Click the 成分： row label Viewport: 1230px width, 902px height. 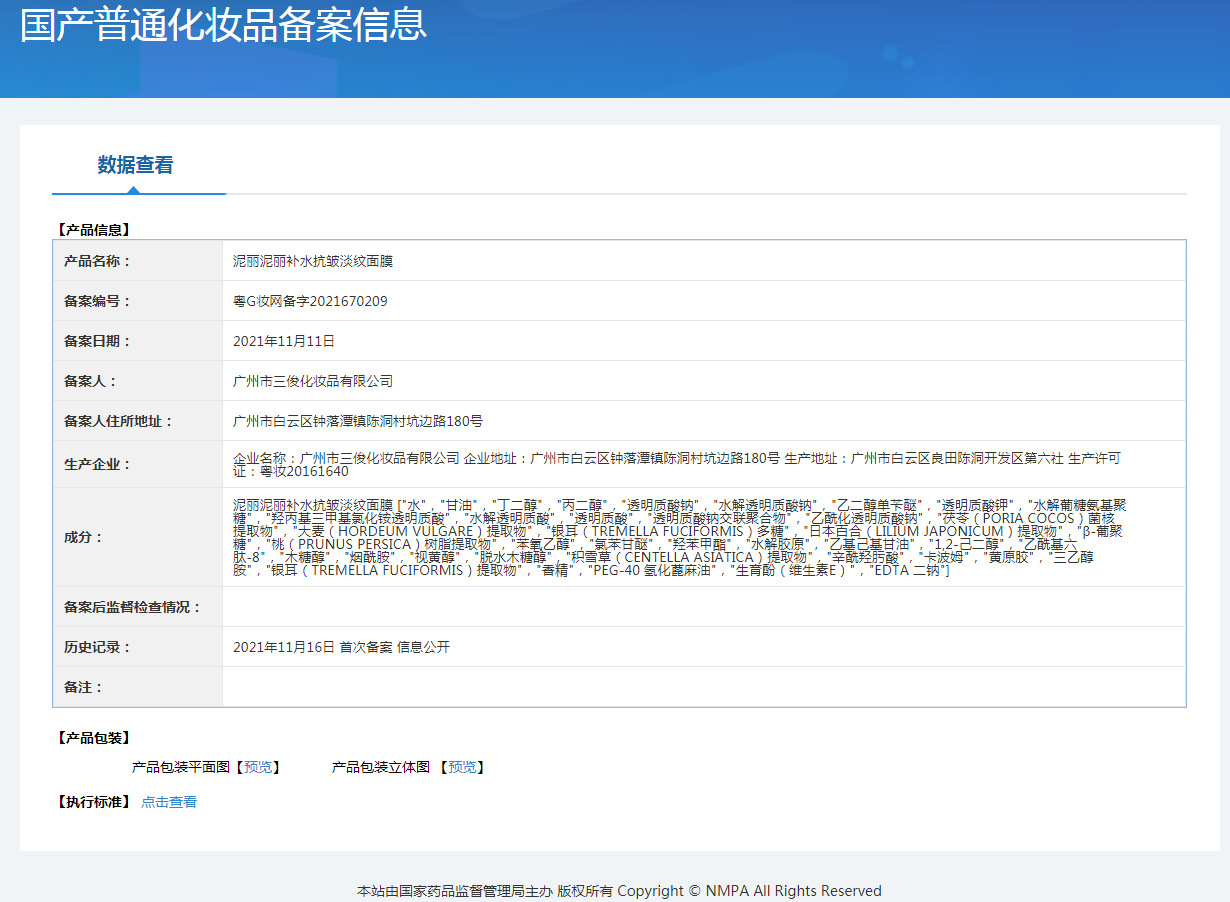(x=83, y=537)
